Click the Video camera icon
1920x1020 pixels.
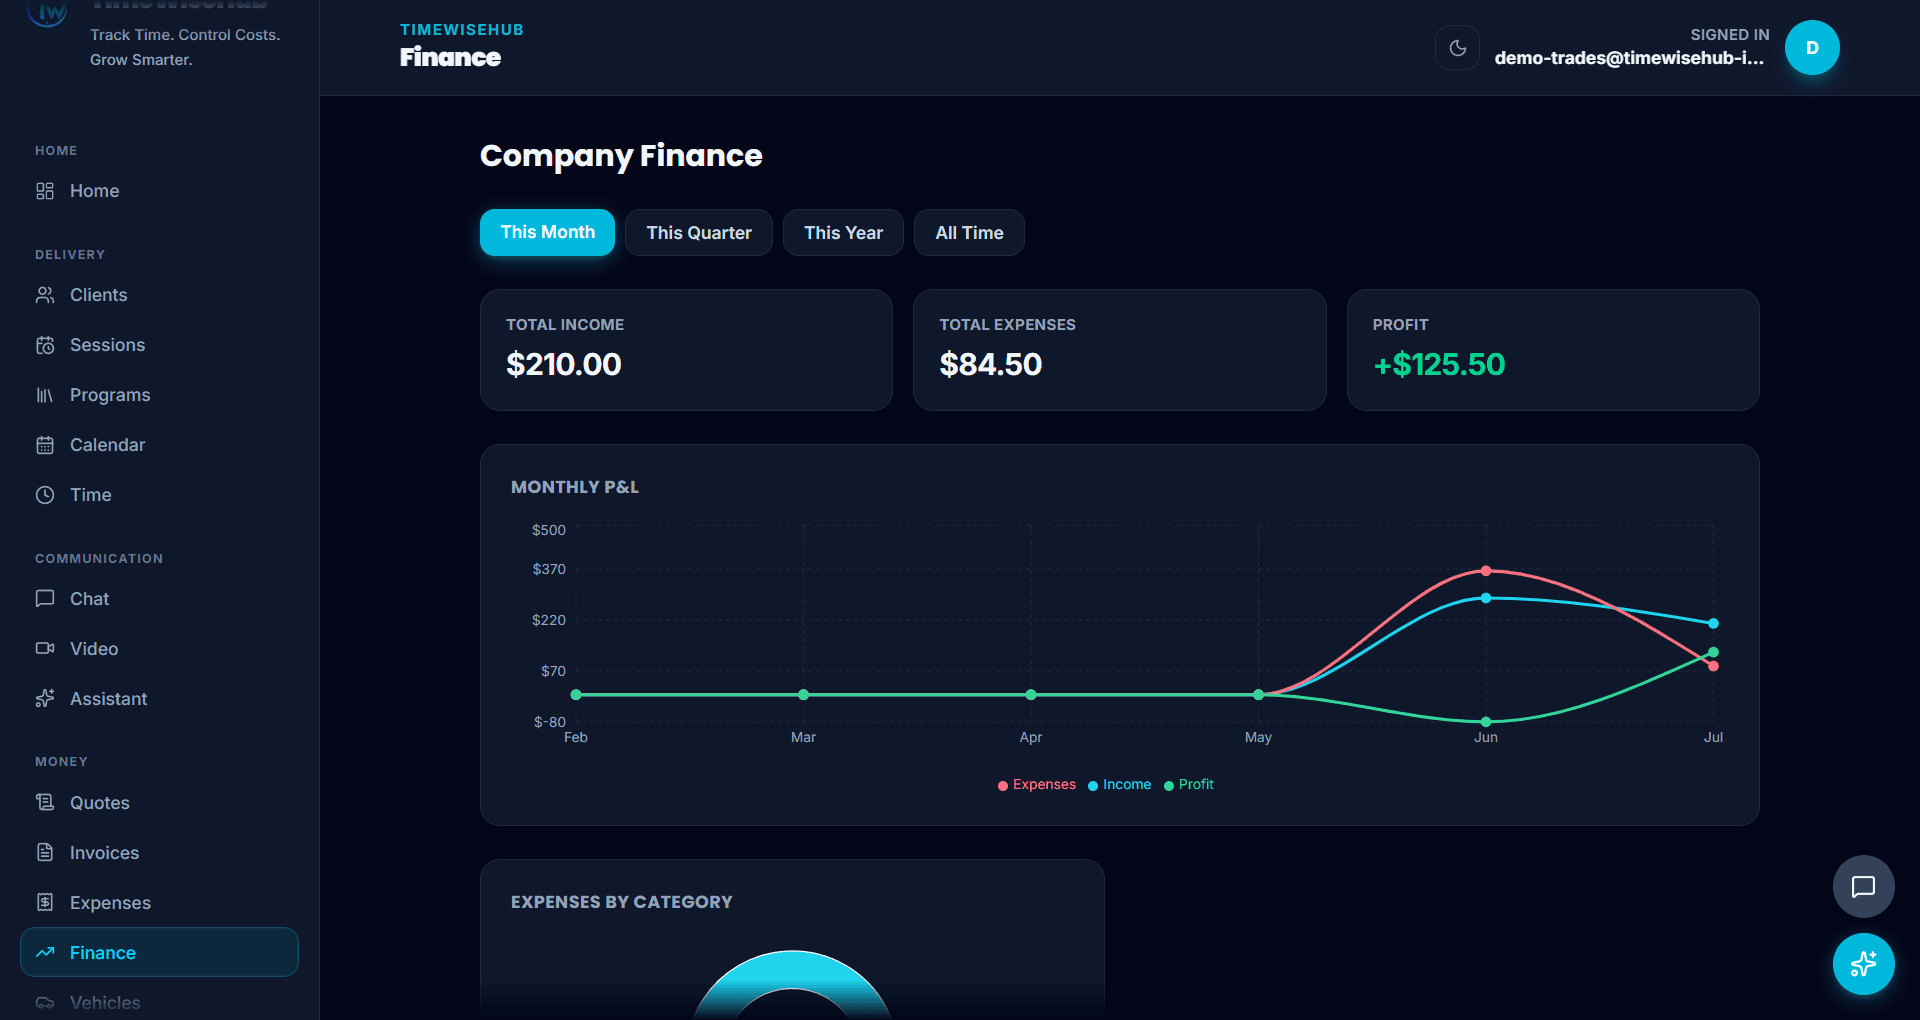[x=45, y=649]
